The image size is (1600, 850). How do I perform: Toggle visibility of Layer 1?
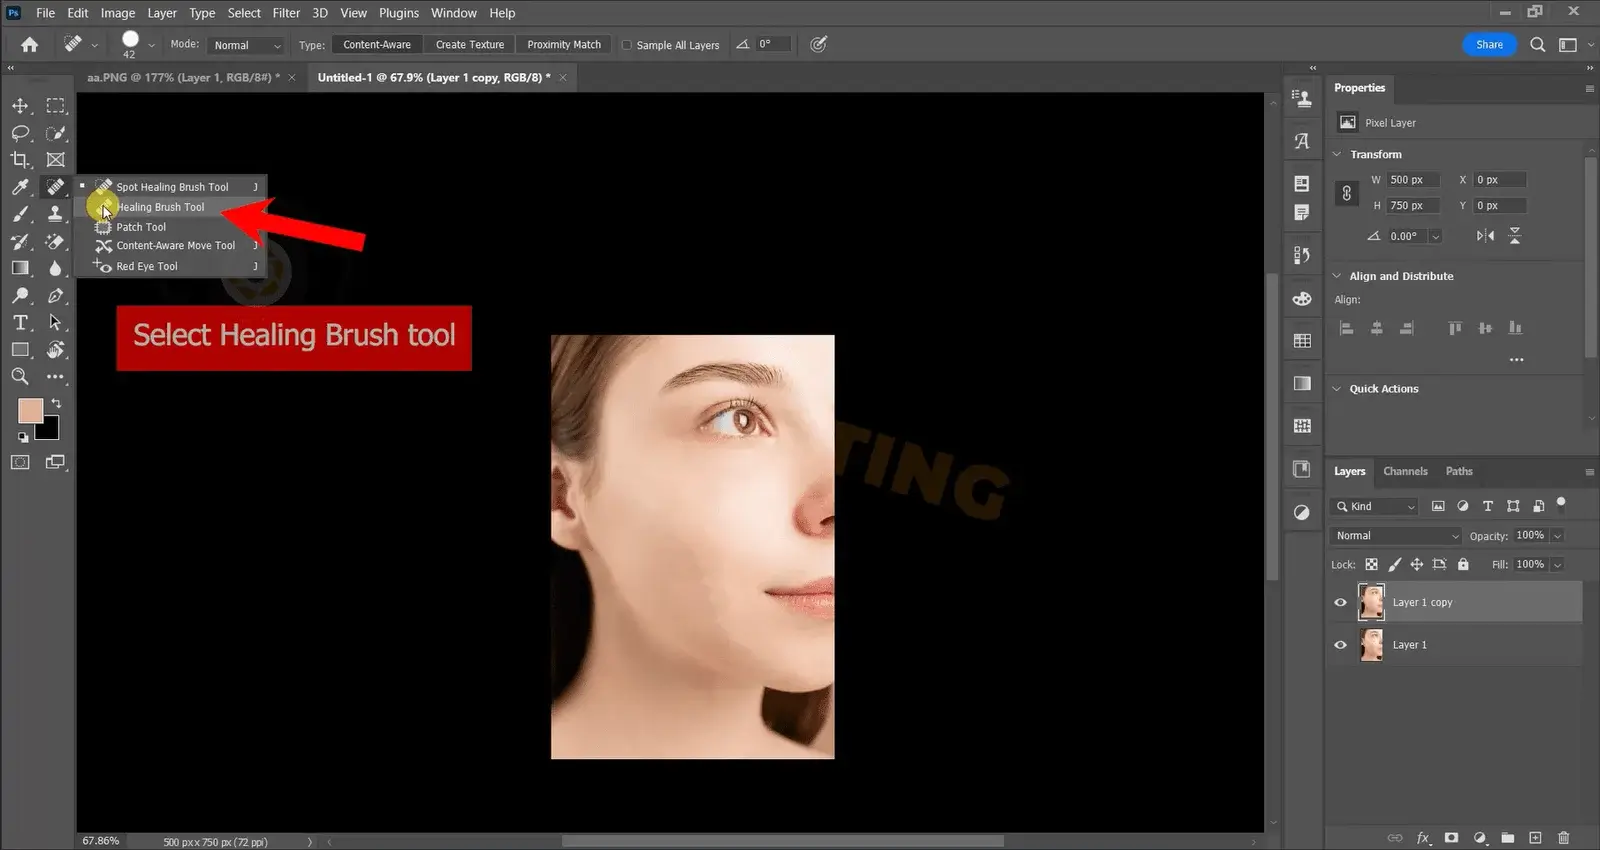[x=1340, y=645]
